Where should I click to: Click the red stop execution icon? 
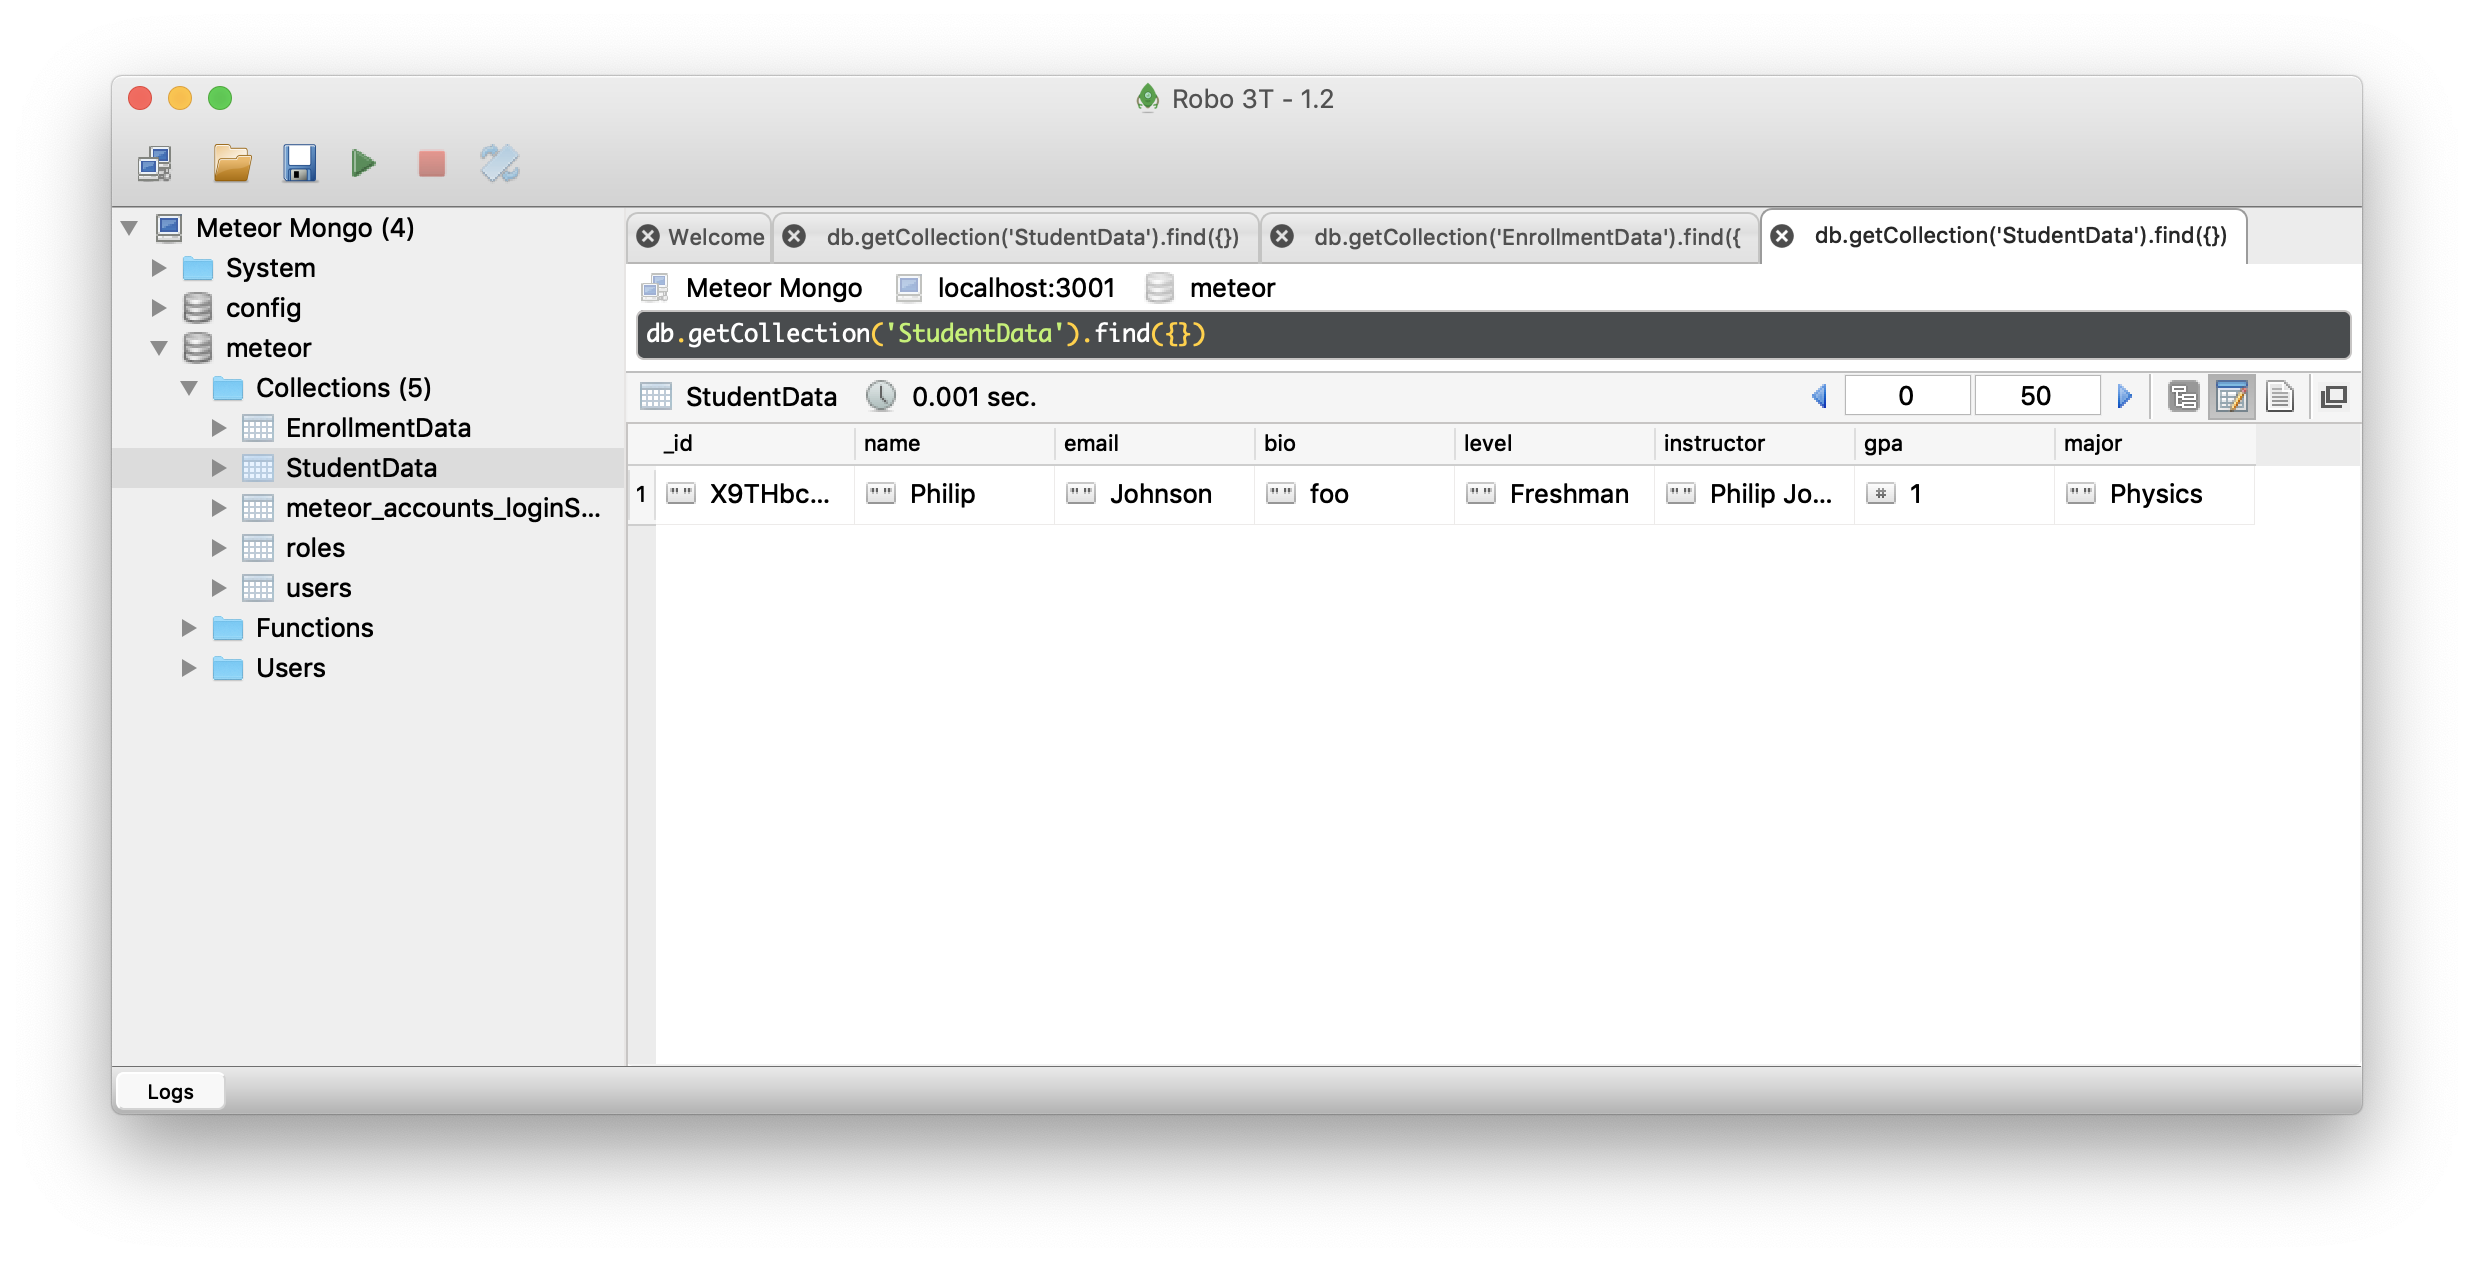(x=431, y=163)
